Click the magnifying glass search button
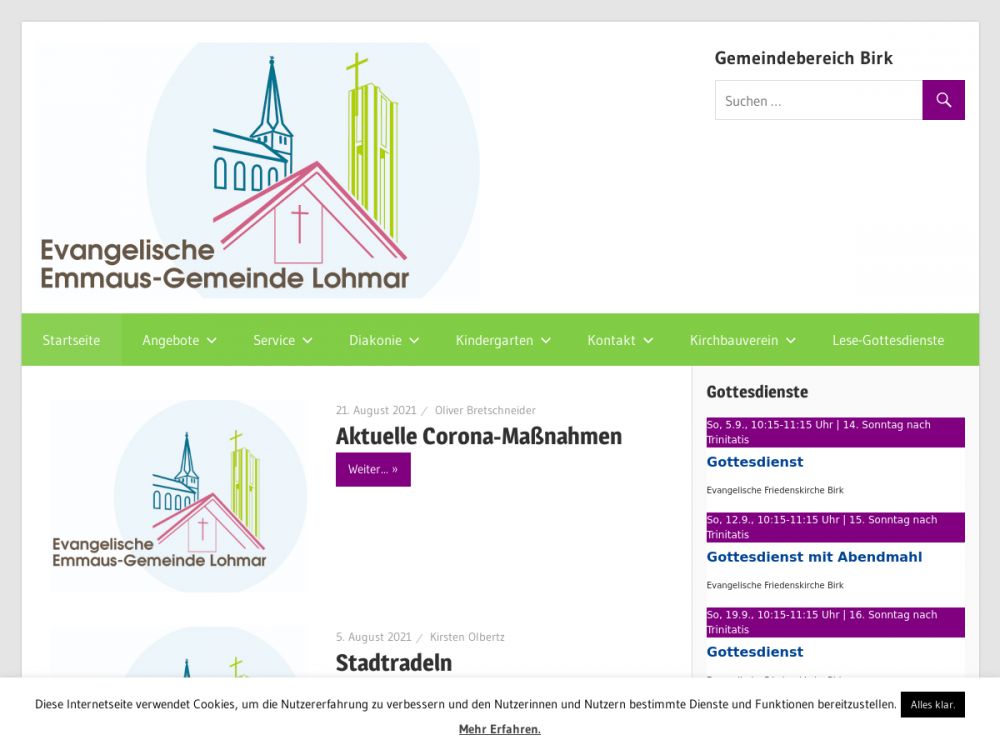Screen dimensions: 1000x750 click(x=943, y=100)
